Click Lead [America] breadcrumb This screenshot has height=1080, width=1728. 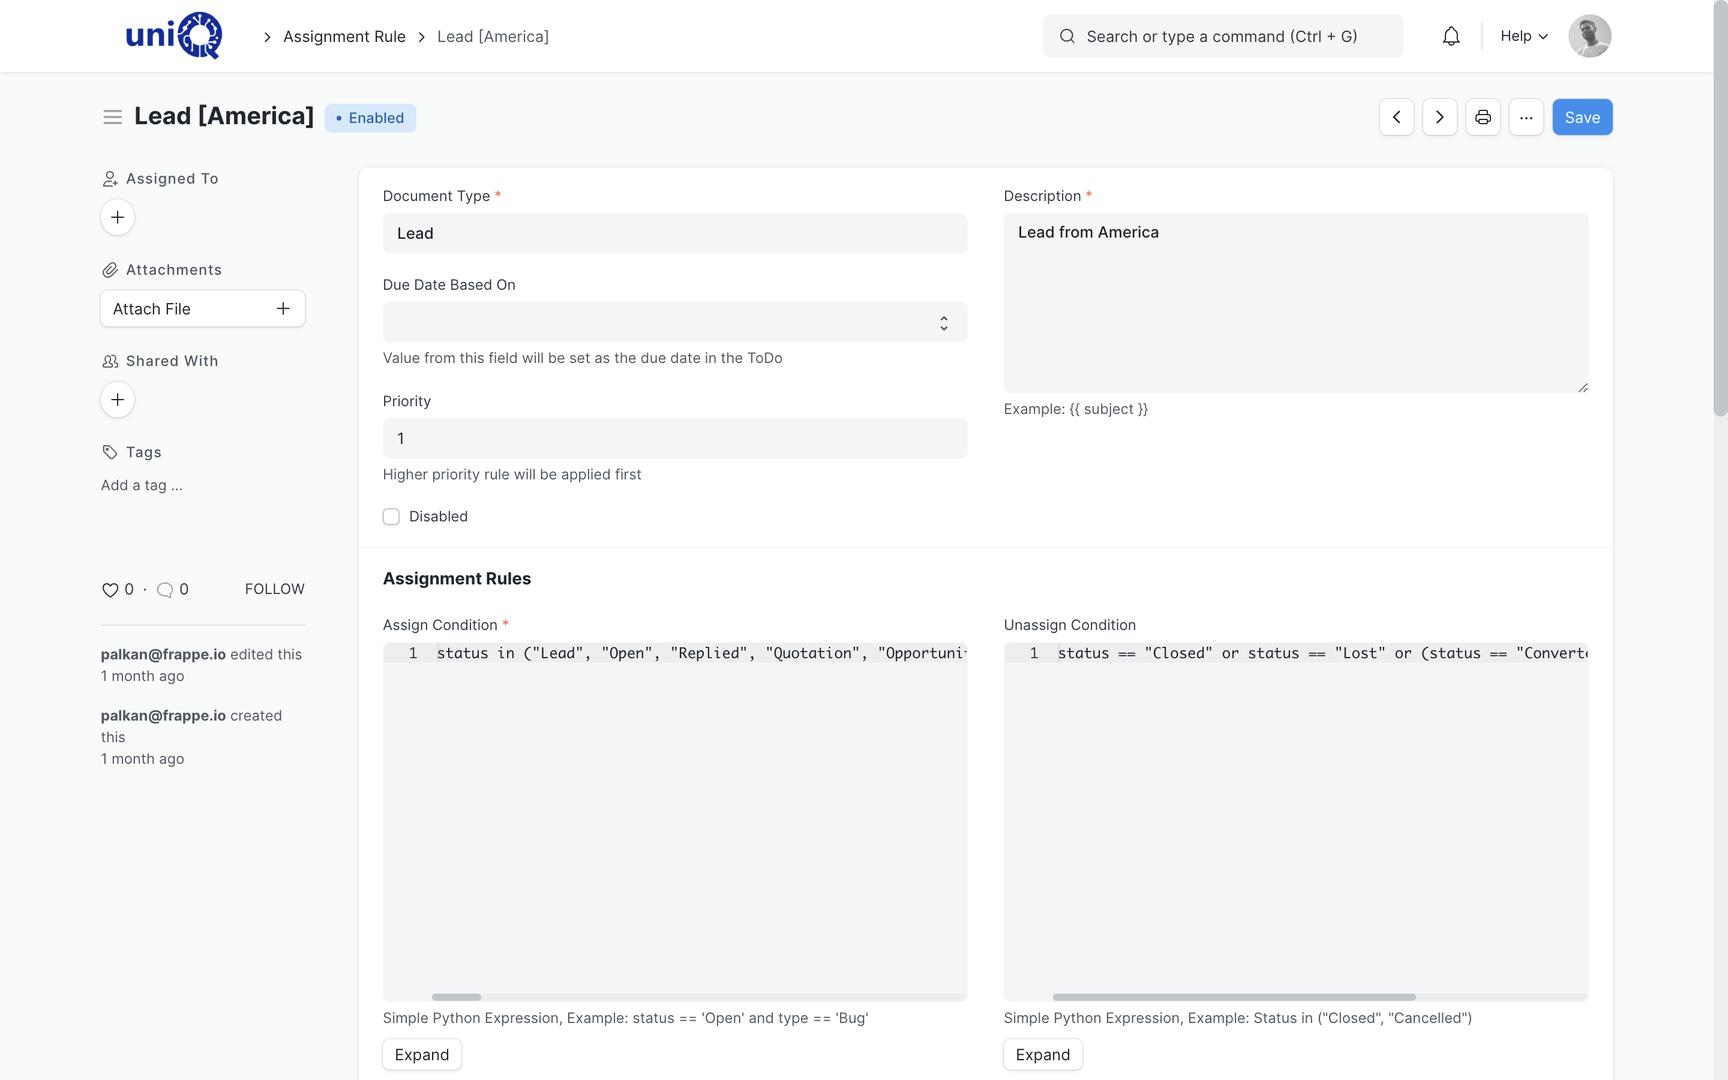pos(493,36)
